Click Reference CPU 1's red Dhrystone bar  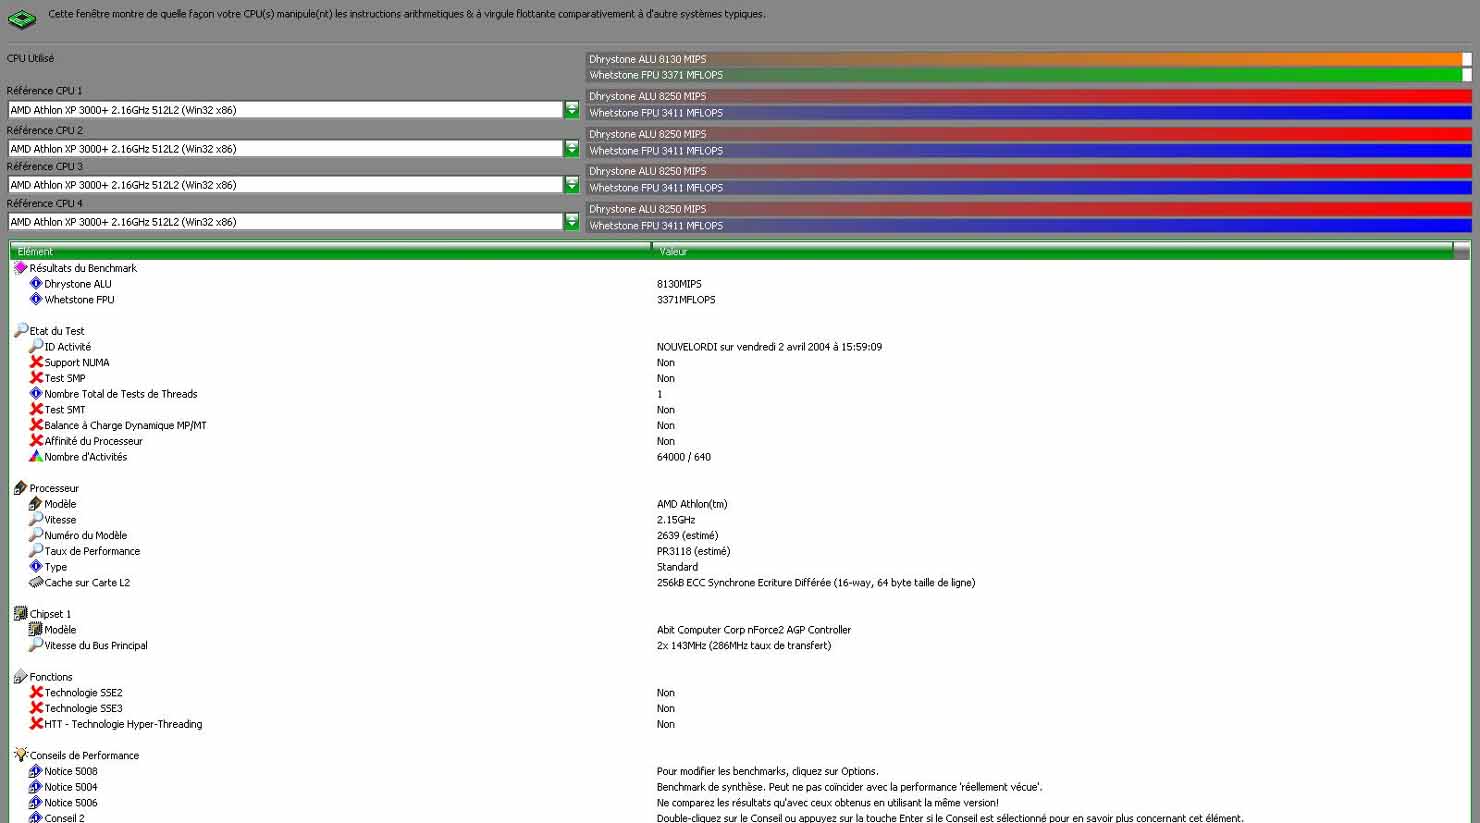point(1028,96)
